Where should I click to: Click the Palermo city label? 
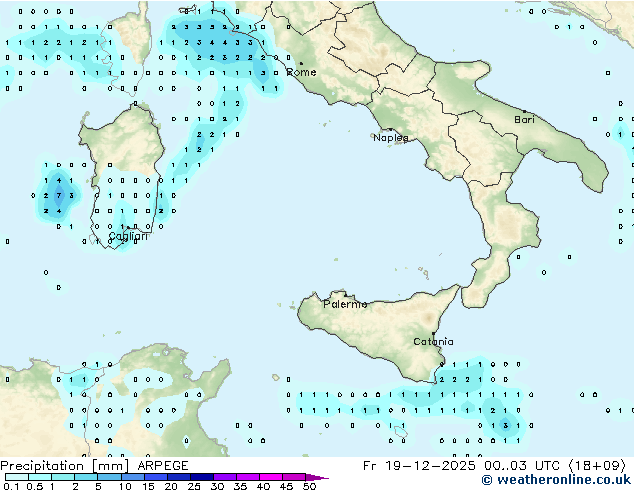pyautogui.click(x=345, y=304)
